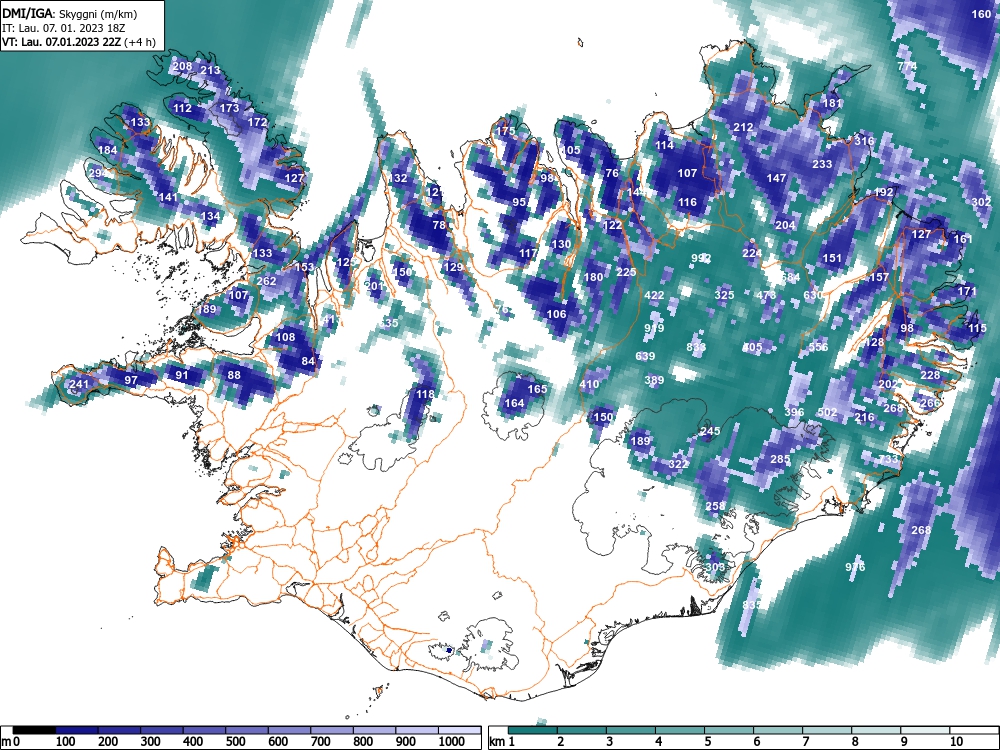The height and width of the screenshot is (750, 1000).
Task: Click visibility value 114 on the map
Action: click(x=665, y=145)
